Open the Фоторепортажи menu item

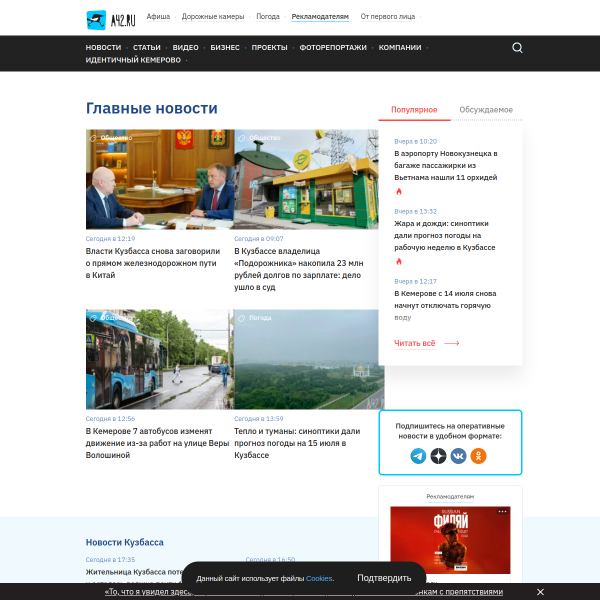[333, 47]
